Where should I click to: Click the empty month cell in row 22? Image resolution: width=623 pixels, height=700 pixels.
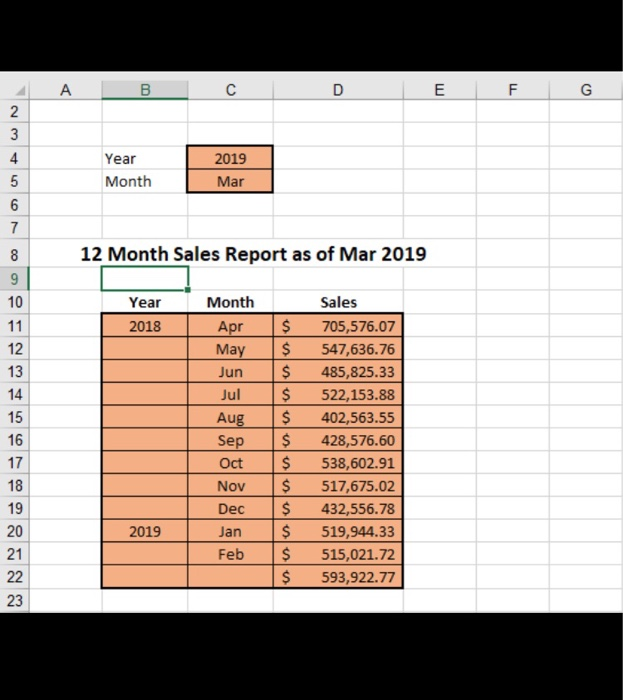point(230,577)
